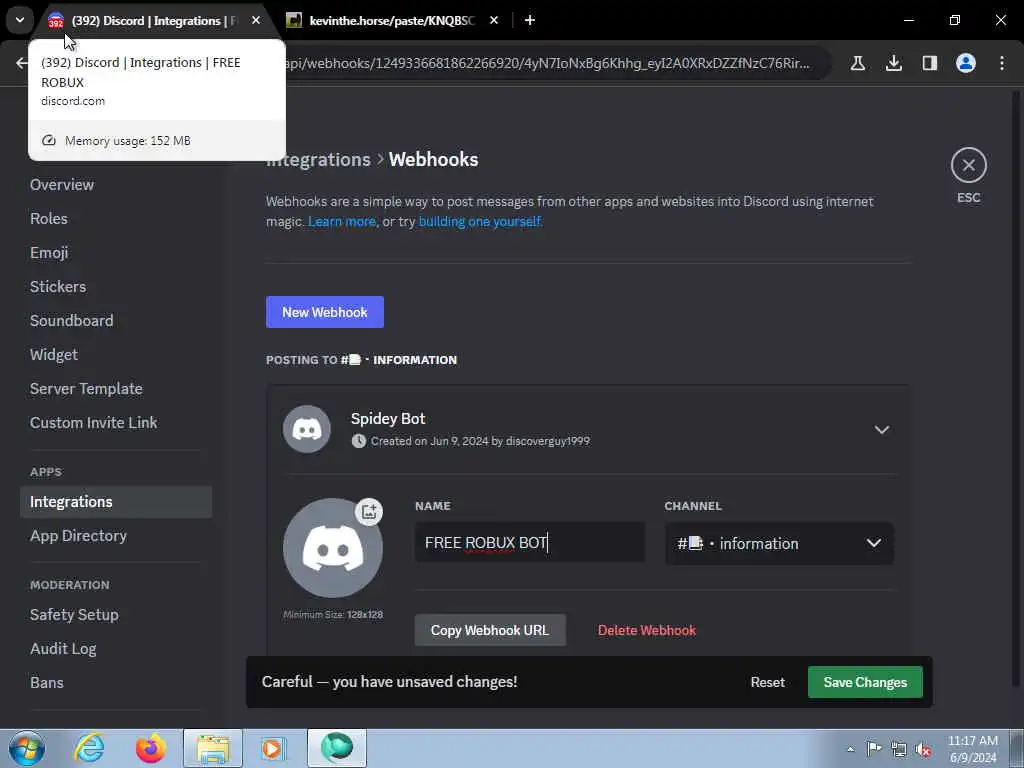The image size is (1024, 768).
Task: Open Chrome downloads icon
Action: 893,63
